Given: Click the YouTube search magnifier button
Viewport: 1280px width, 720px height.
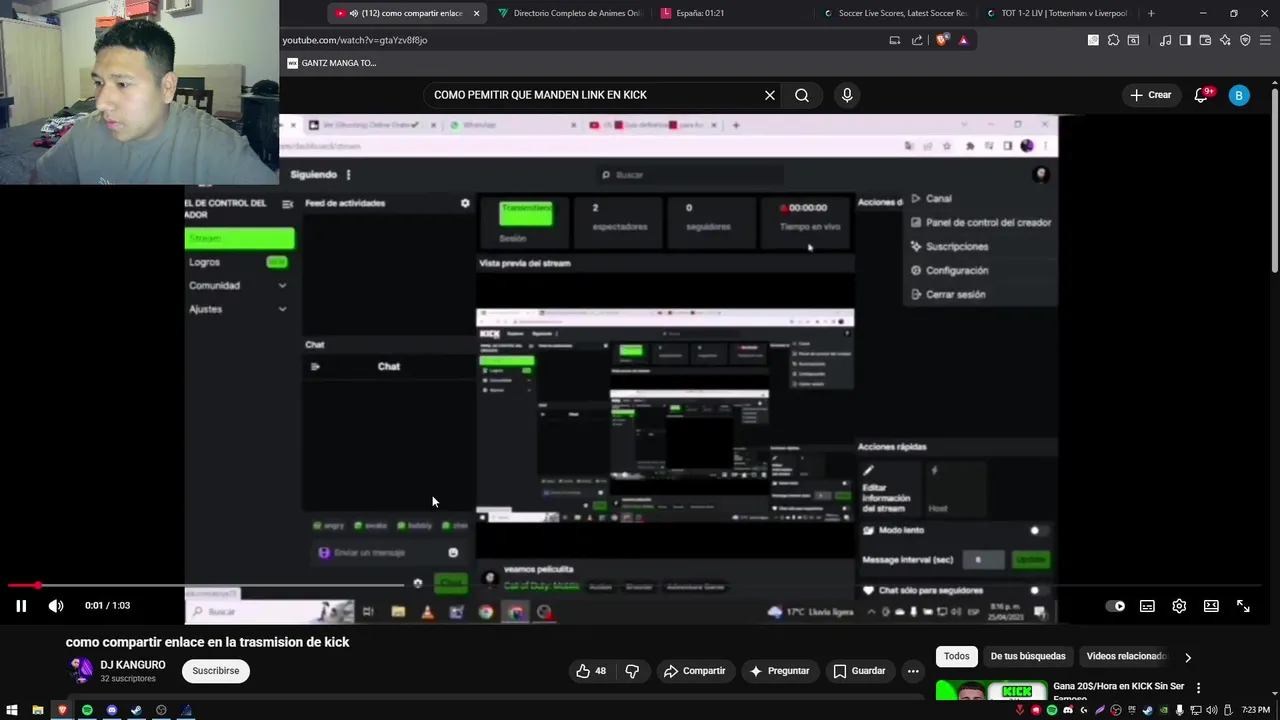Looking at the screenshot, I should click(802, 95).
